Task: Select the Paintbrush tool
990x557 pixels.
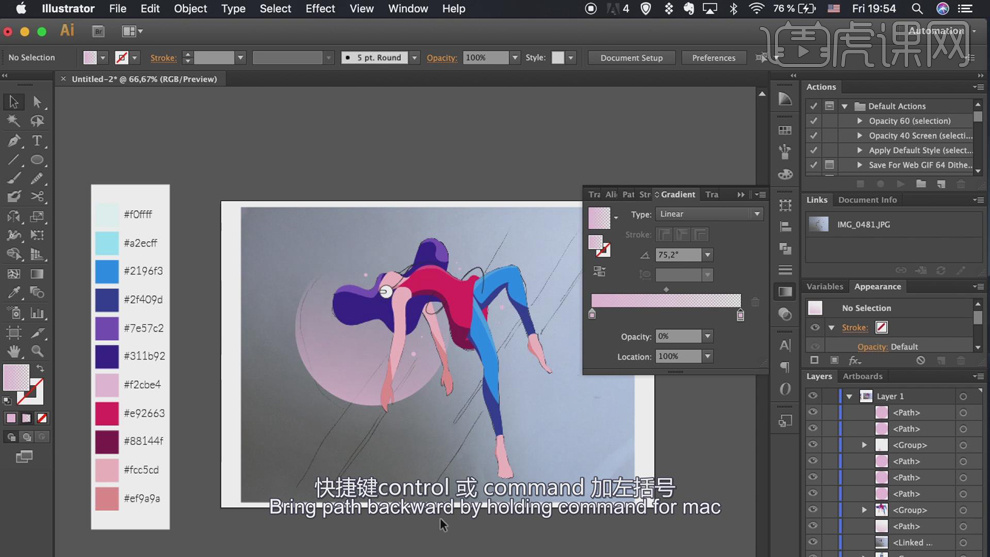Action: [14, 179]
